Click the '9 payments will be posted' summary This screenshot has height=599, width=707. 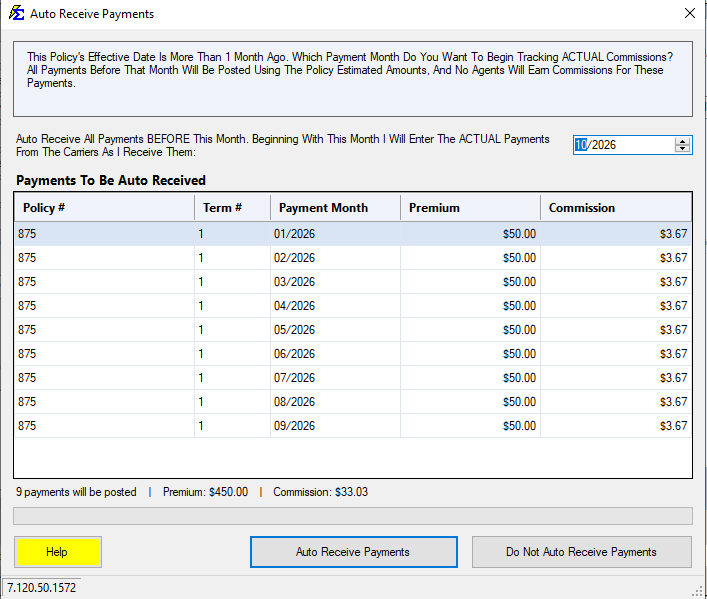tap(76, 492)
